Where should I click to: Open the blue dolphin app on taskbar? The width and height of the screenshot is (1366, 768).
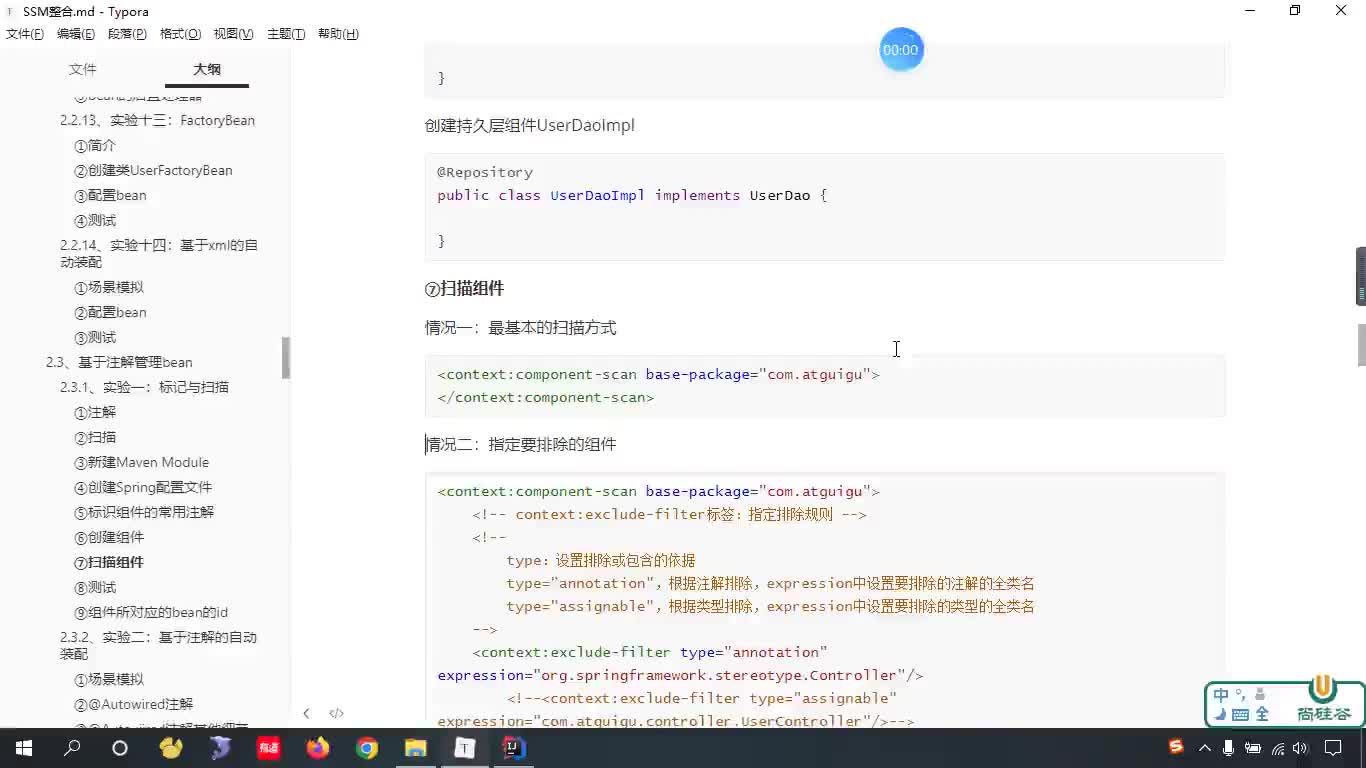(x=220, y=748)
